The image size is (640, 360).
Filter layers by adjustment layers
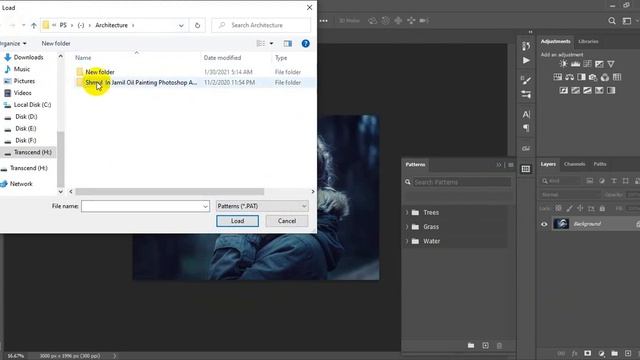[602, 181]
